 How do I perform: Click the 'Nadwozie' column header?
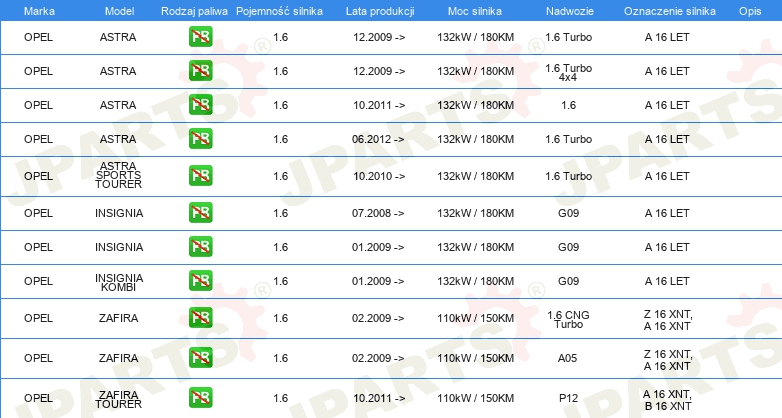(570, 11)
